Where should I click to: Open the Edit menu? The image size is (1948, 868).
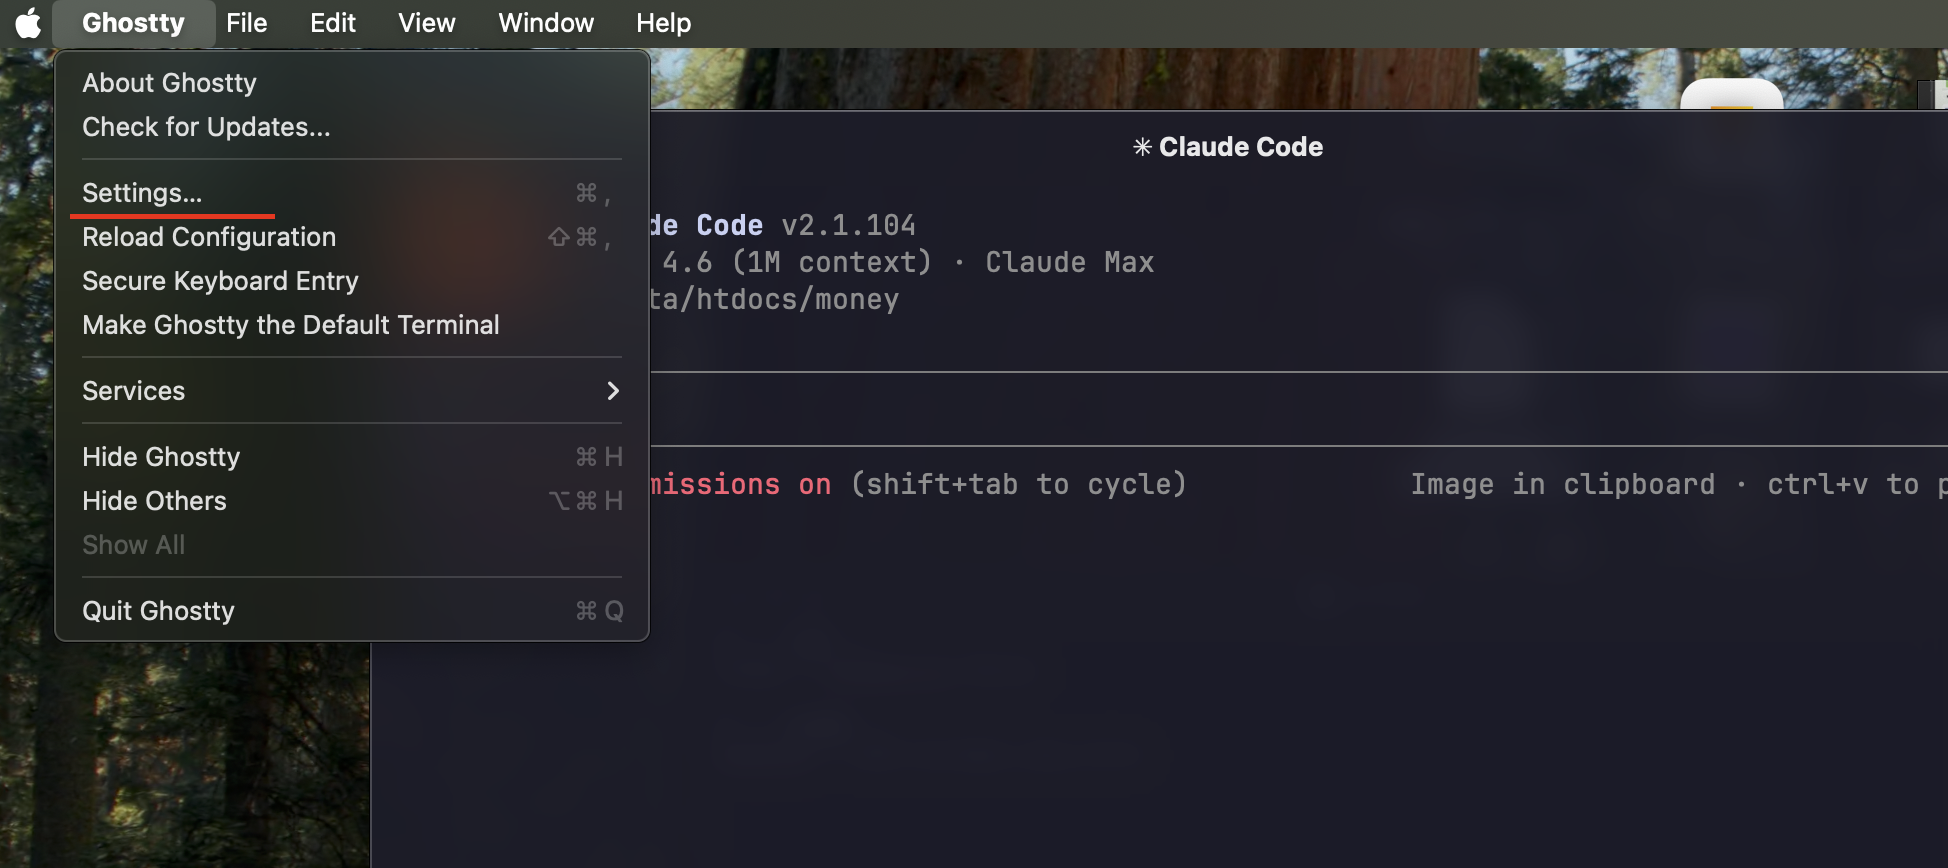[x=332, y=23]
